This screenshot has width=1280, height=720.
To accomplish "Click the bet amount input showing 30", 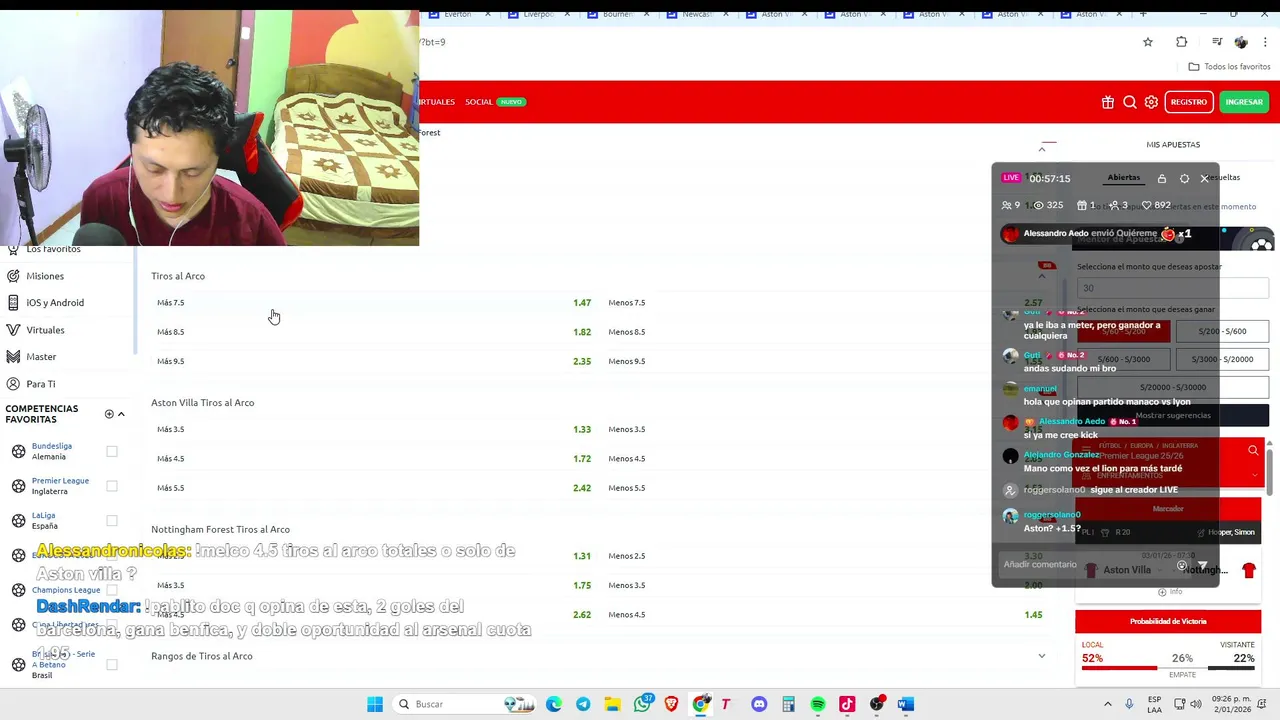I will (x=1173, y=288).
